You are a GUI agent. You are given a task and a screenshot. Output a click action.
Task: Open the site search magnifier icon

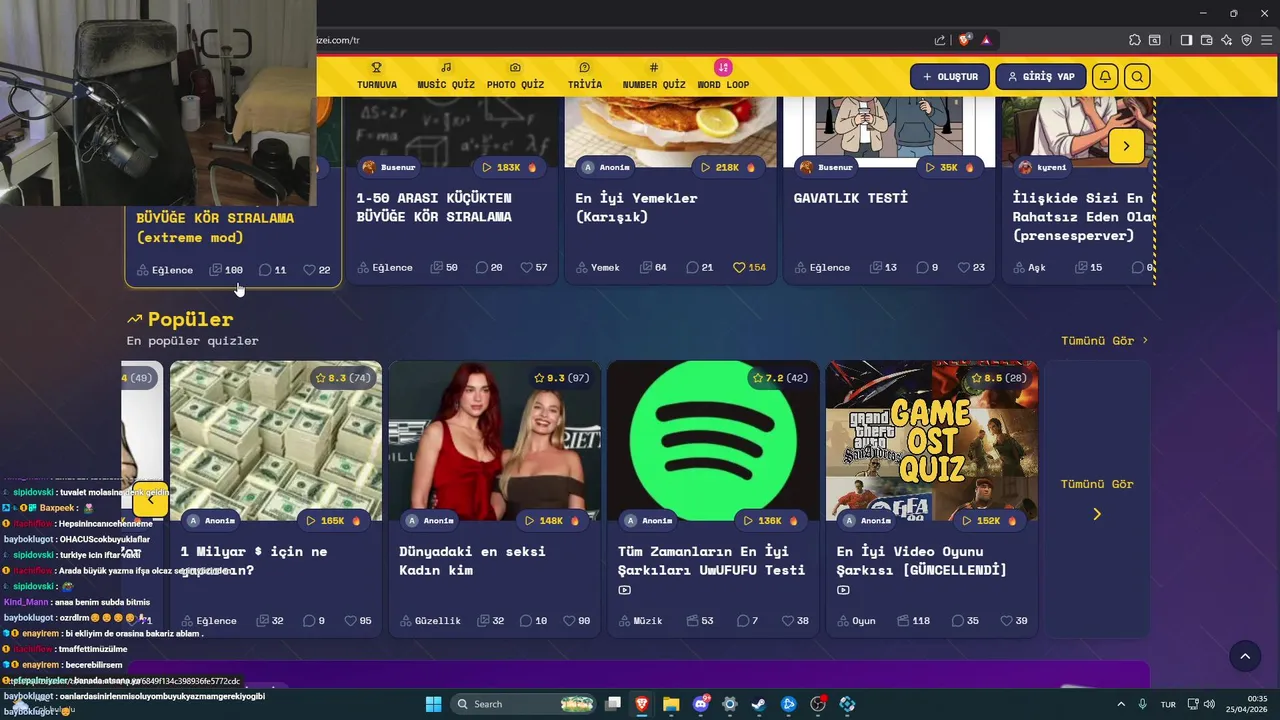(x=1137, y=77)
